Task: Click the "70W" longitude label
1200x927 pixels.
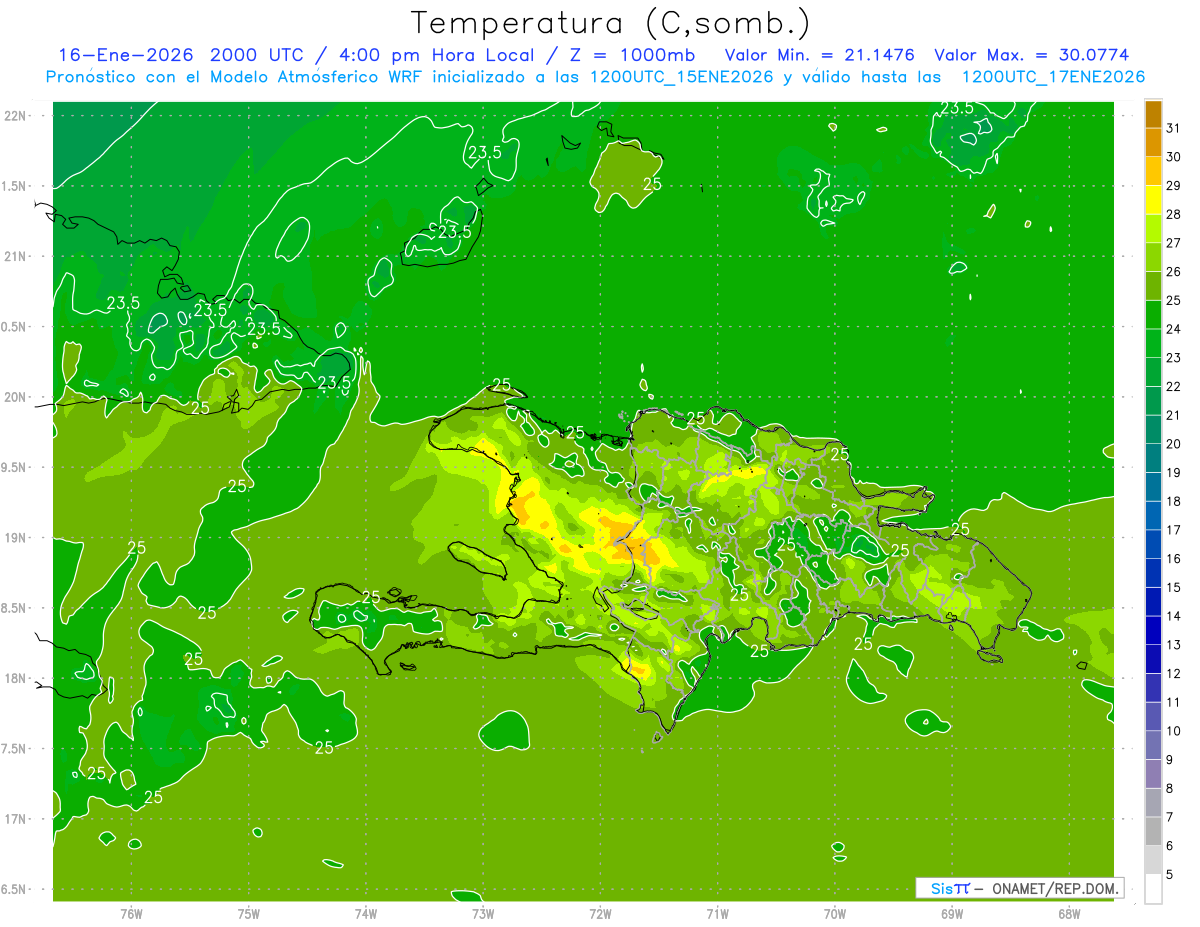Action: pyautogui.click(x=835, y=913)
